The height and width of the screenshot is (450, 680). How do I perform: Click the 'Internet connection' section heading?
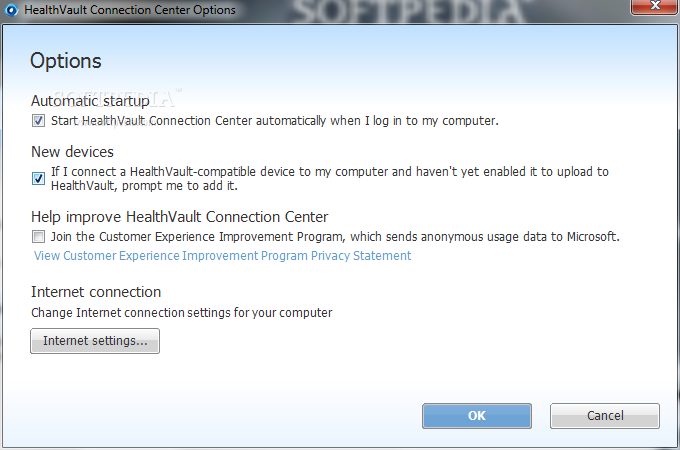(96, 292)
